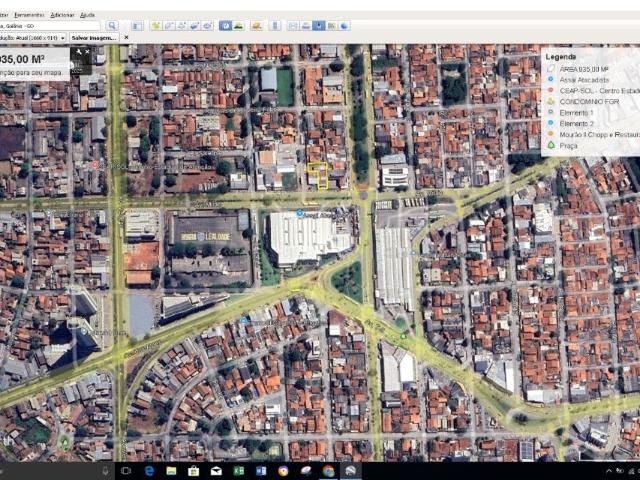Close the save image toolbar X

(126, 38)
